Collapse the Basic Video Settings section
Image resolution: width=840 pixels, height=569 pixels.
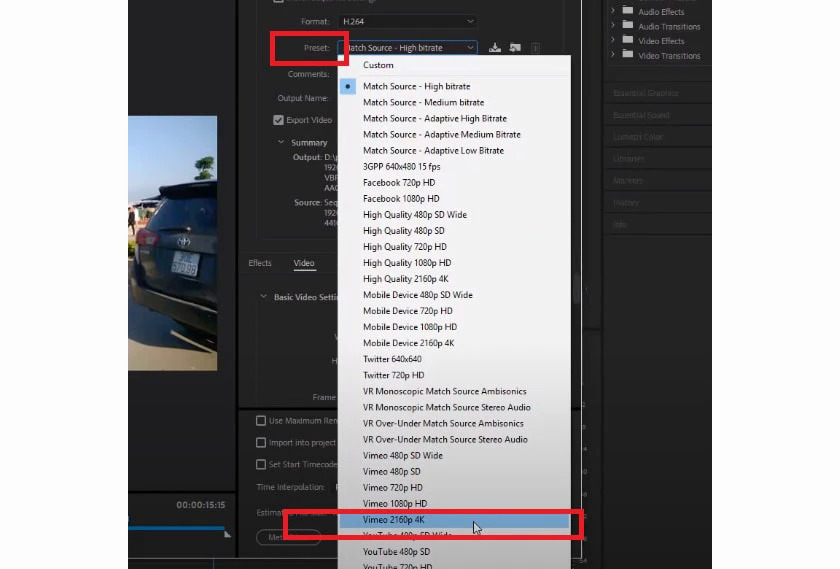[x=263, y=297]
